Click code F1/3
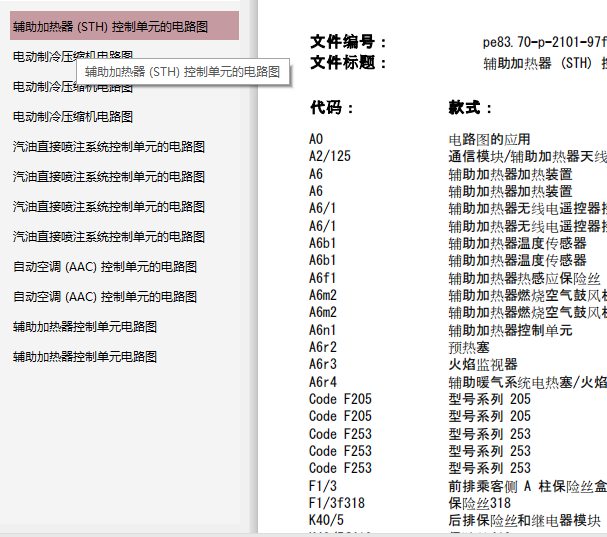The height and width of the screenshot is (537, 607). 323,486
